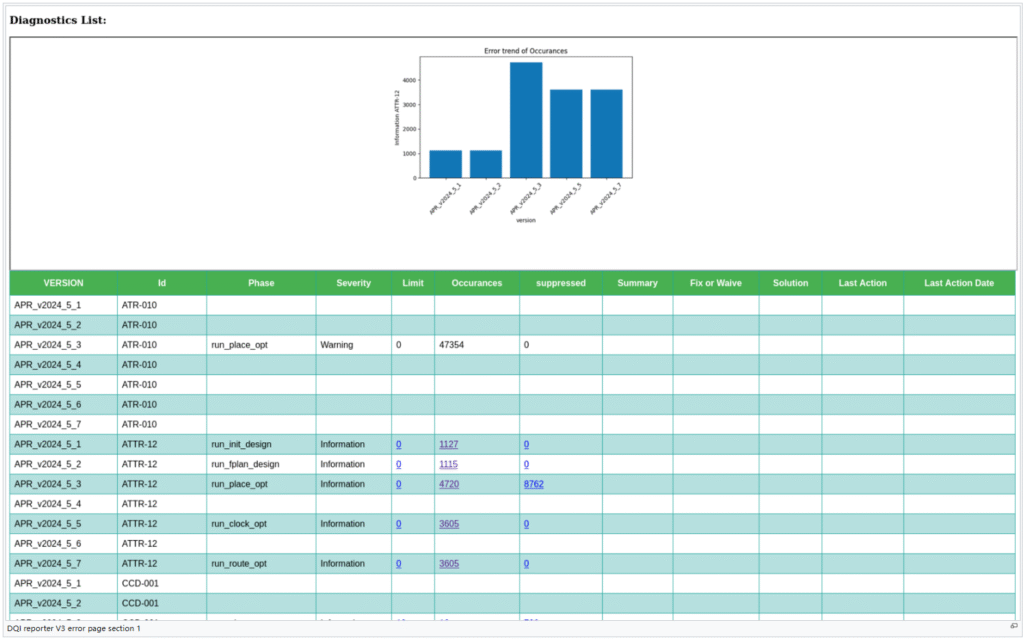Click the 47354 occurrences cell for ATR-010
This screenshot has height=640, width=1024.
pyautogui.click(x=454, y=344)
